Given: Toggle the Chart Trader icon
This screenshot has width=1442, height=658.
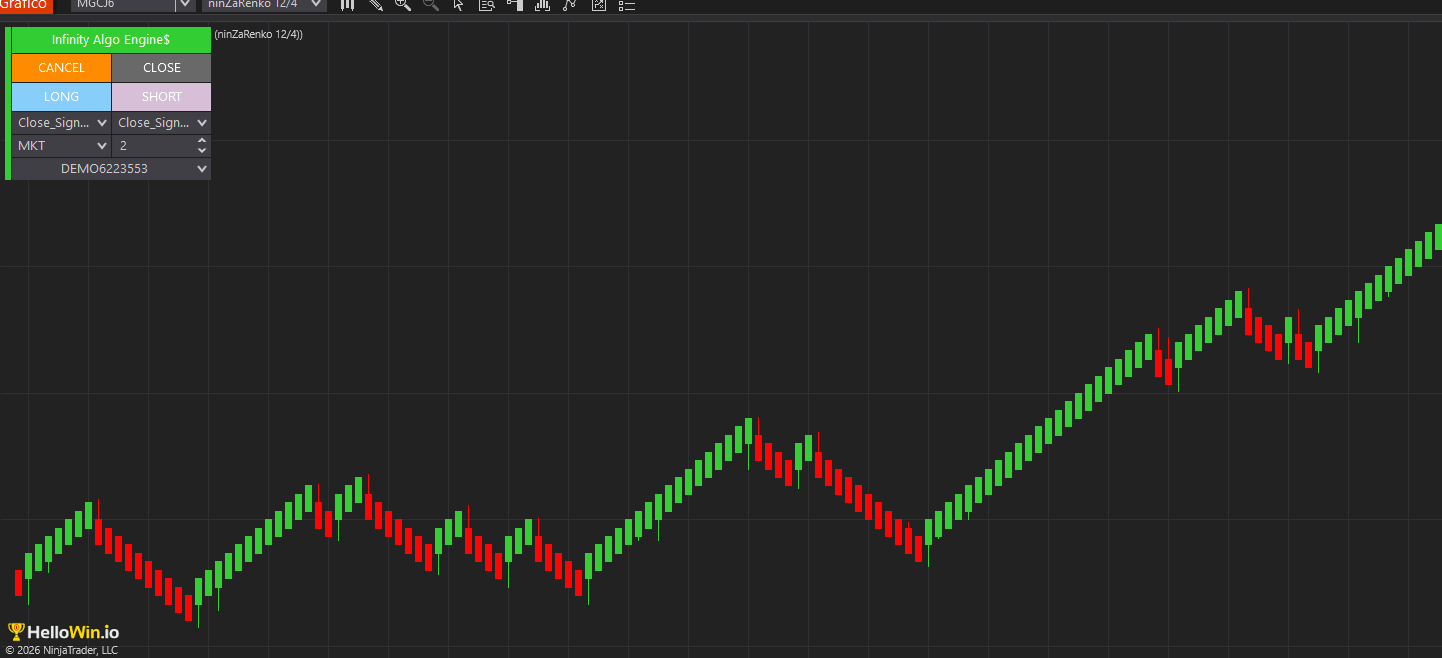Looking at the screenshot, I should (x=515, y=5).
